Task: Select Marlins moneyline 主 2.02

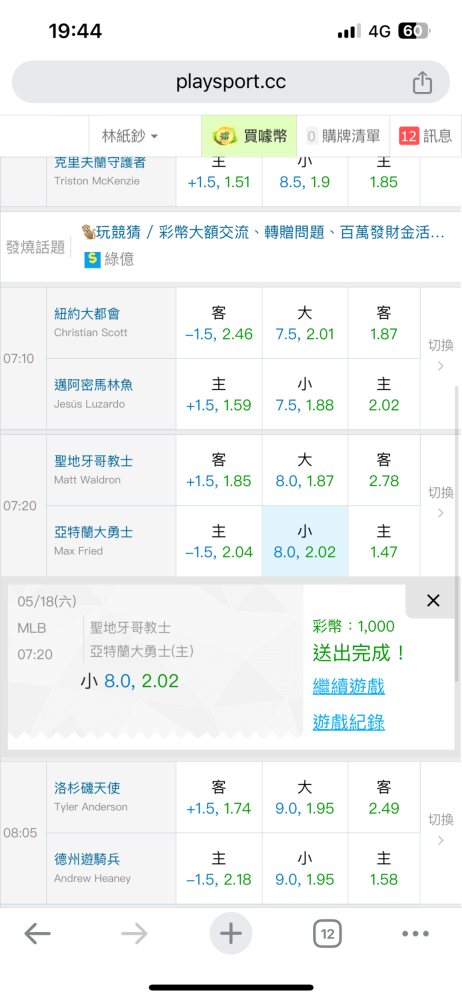Action: 384,394
